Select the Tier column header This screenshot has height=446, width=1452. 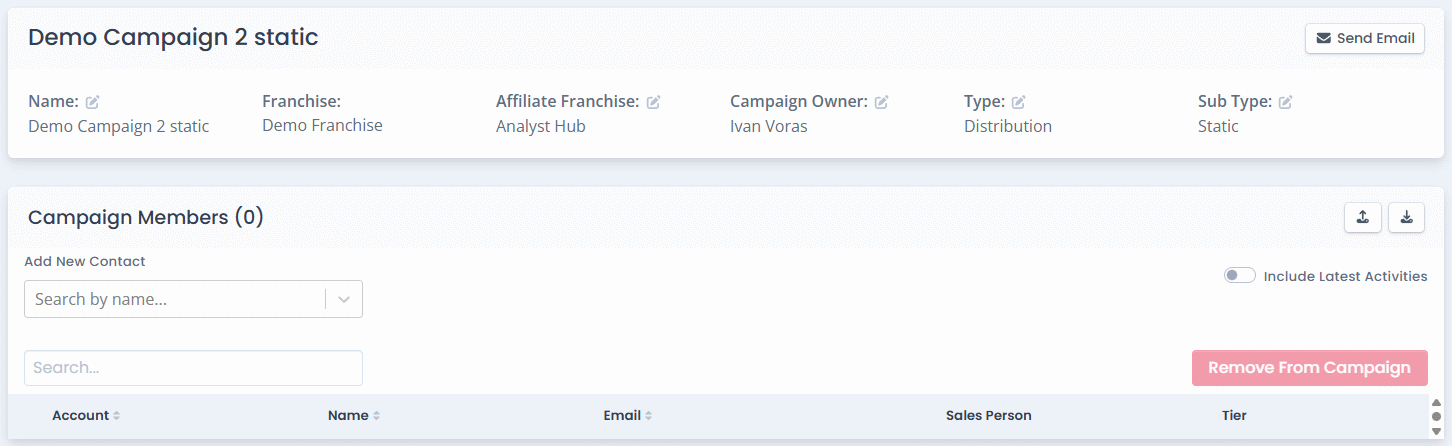tap(1234, 416)
